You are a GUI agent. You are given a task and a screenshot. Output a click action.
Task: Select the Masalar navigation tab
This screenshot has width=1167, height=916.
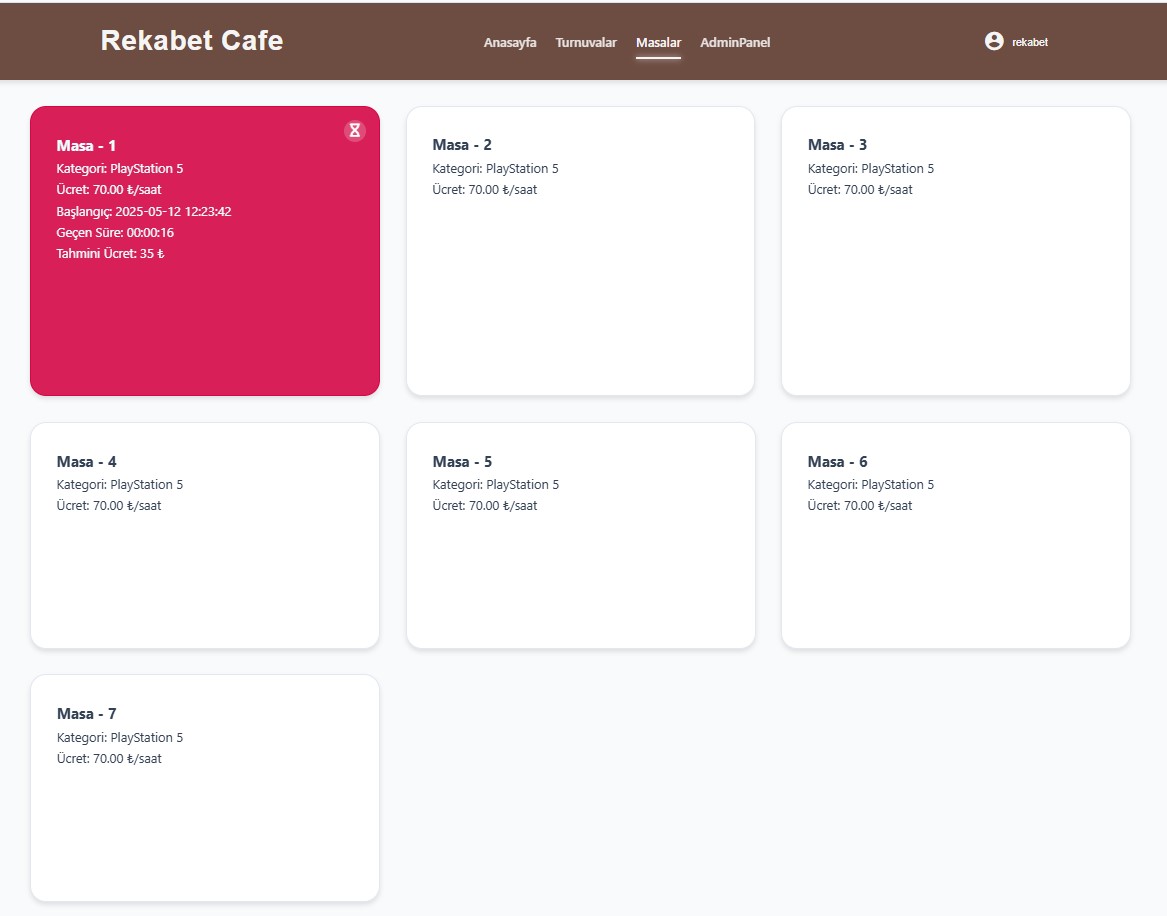pos(659,42)
